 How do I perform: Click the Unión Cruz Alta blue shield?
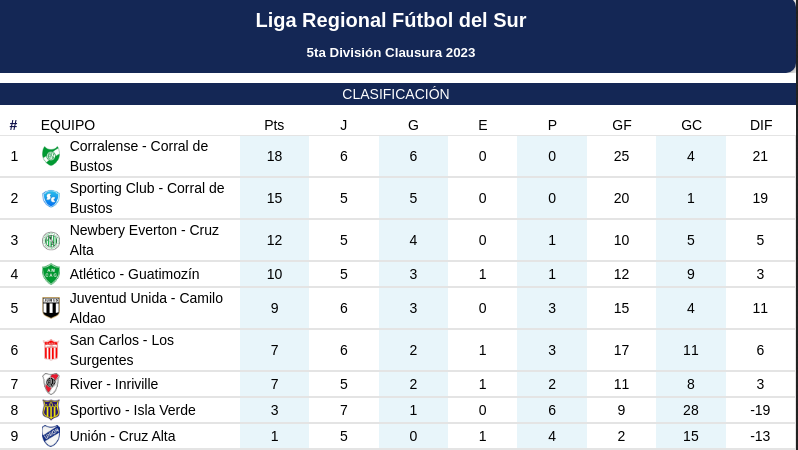51,436
